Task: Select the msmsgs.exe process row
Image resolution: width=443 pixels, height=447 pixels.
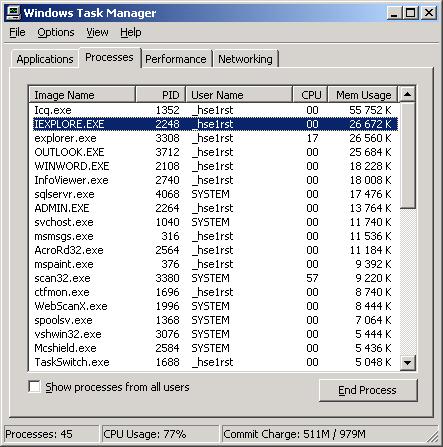Action: 215,236
